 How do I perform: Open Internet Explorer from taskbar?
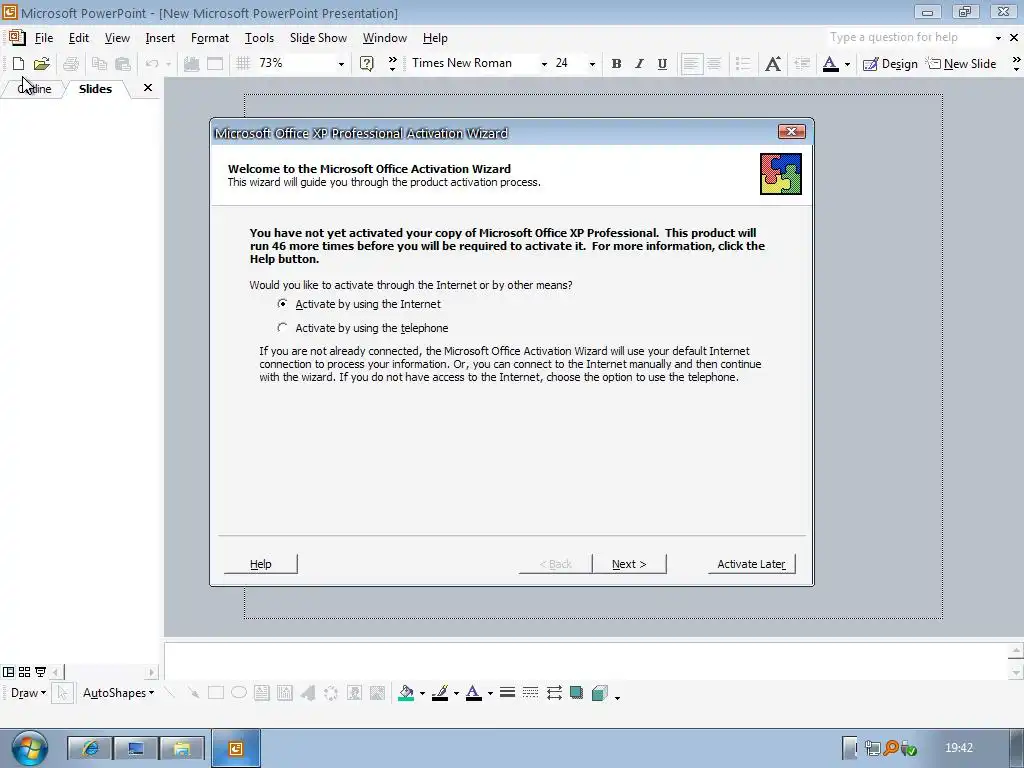[x=90, y=748]
